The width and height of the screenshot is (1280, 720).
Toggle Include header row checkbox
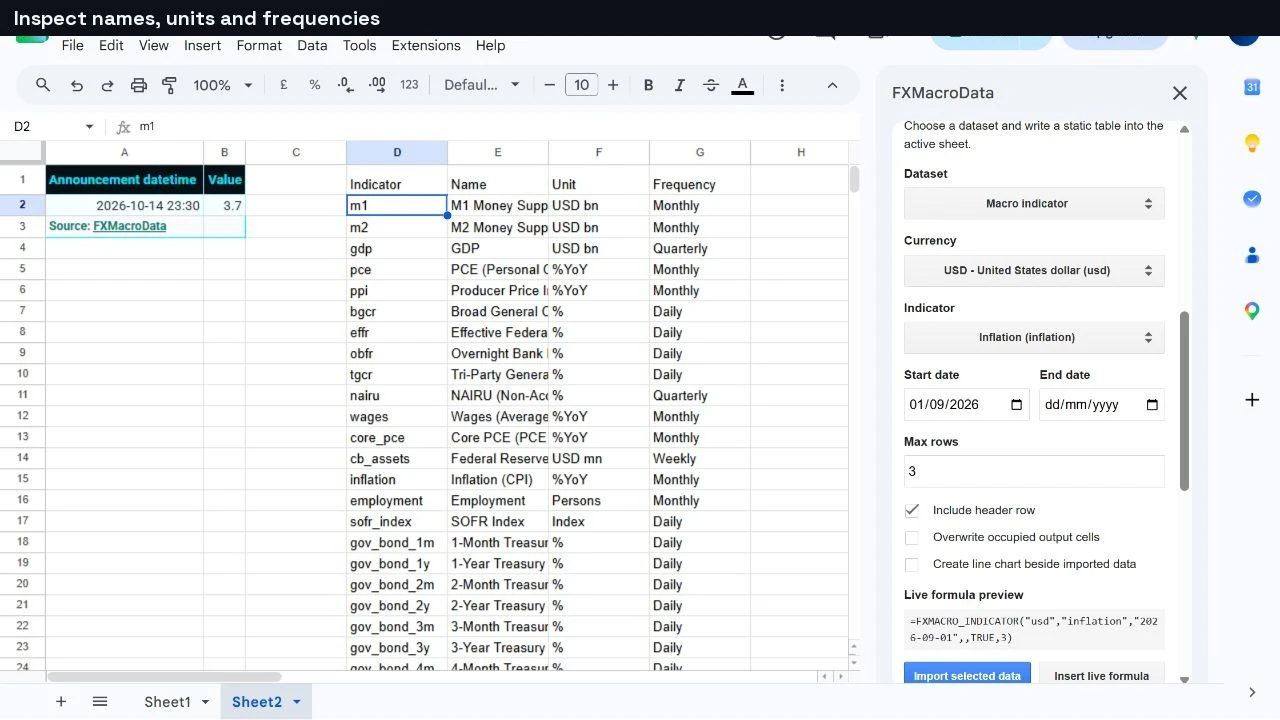point(912,510)
